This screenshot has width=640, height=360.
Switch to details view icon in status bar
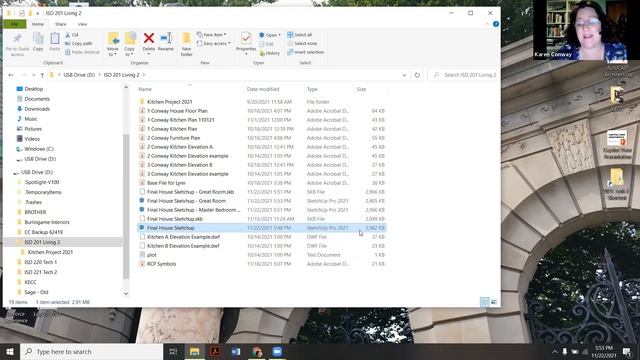click(484, 302)
